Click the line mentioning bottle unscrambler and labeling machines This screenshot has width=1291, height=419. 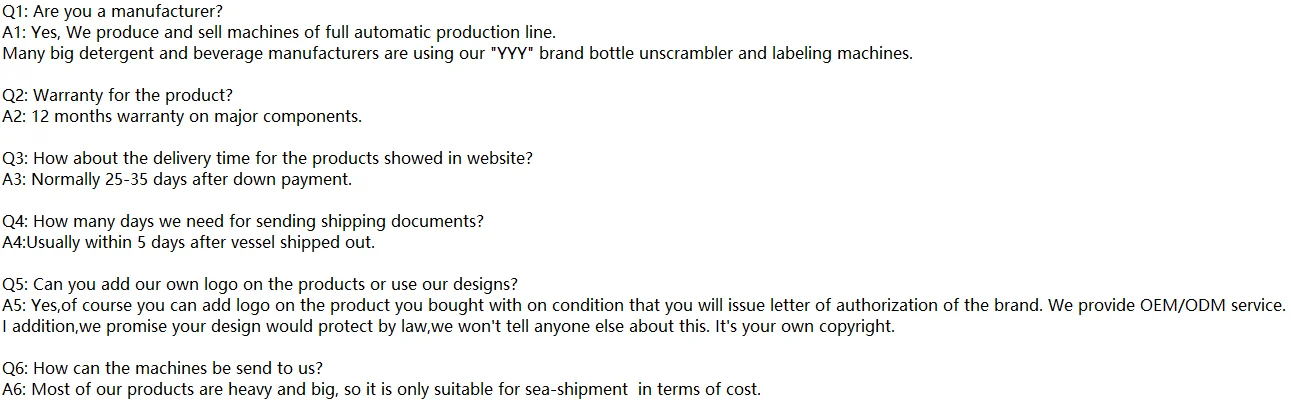(457, 54)
